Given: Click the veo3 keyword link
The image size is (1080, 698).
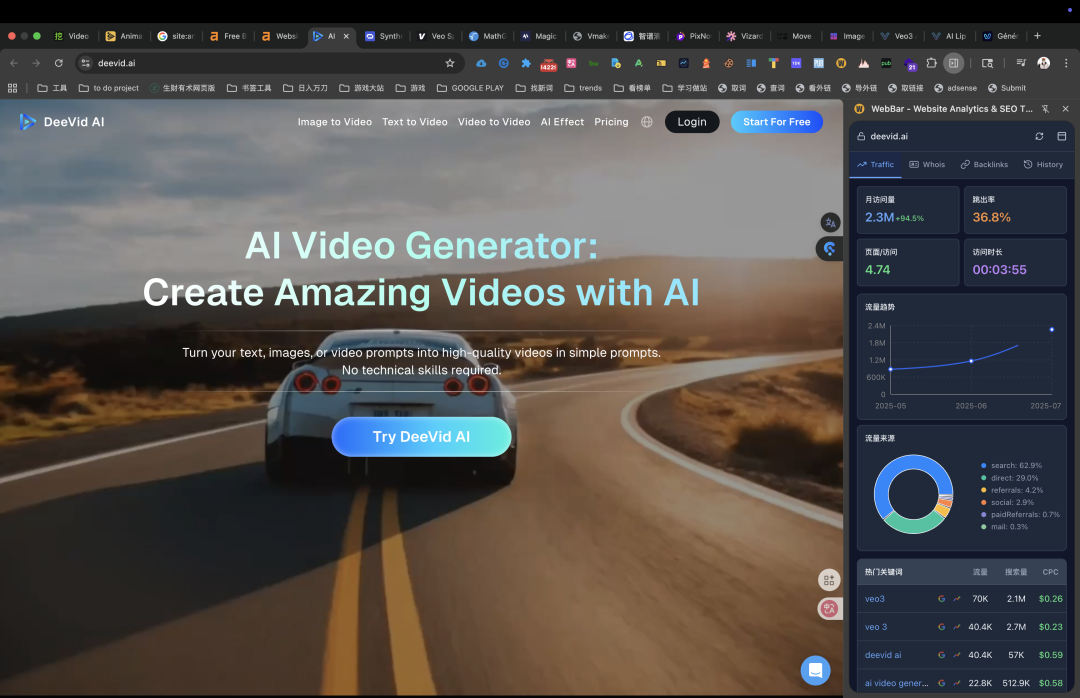Looking at the screenshot, I should pos(875,599).
